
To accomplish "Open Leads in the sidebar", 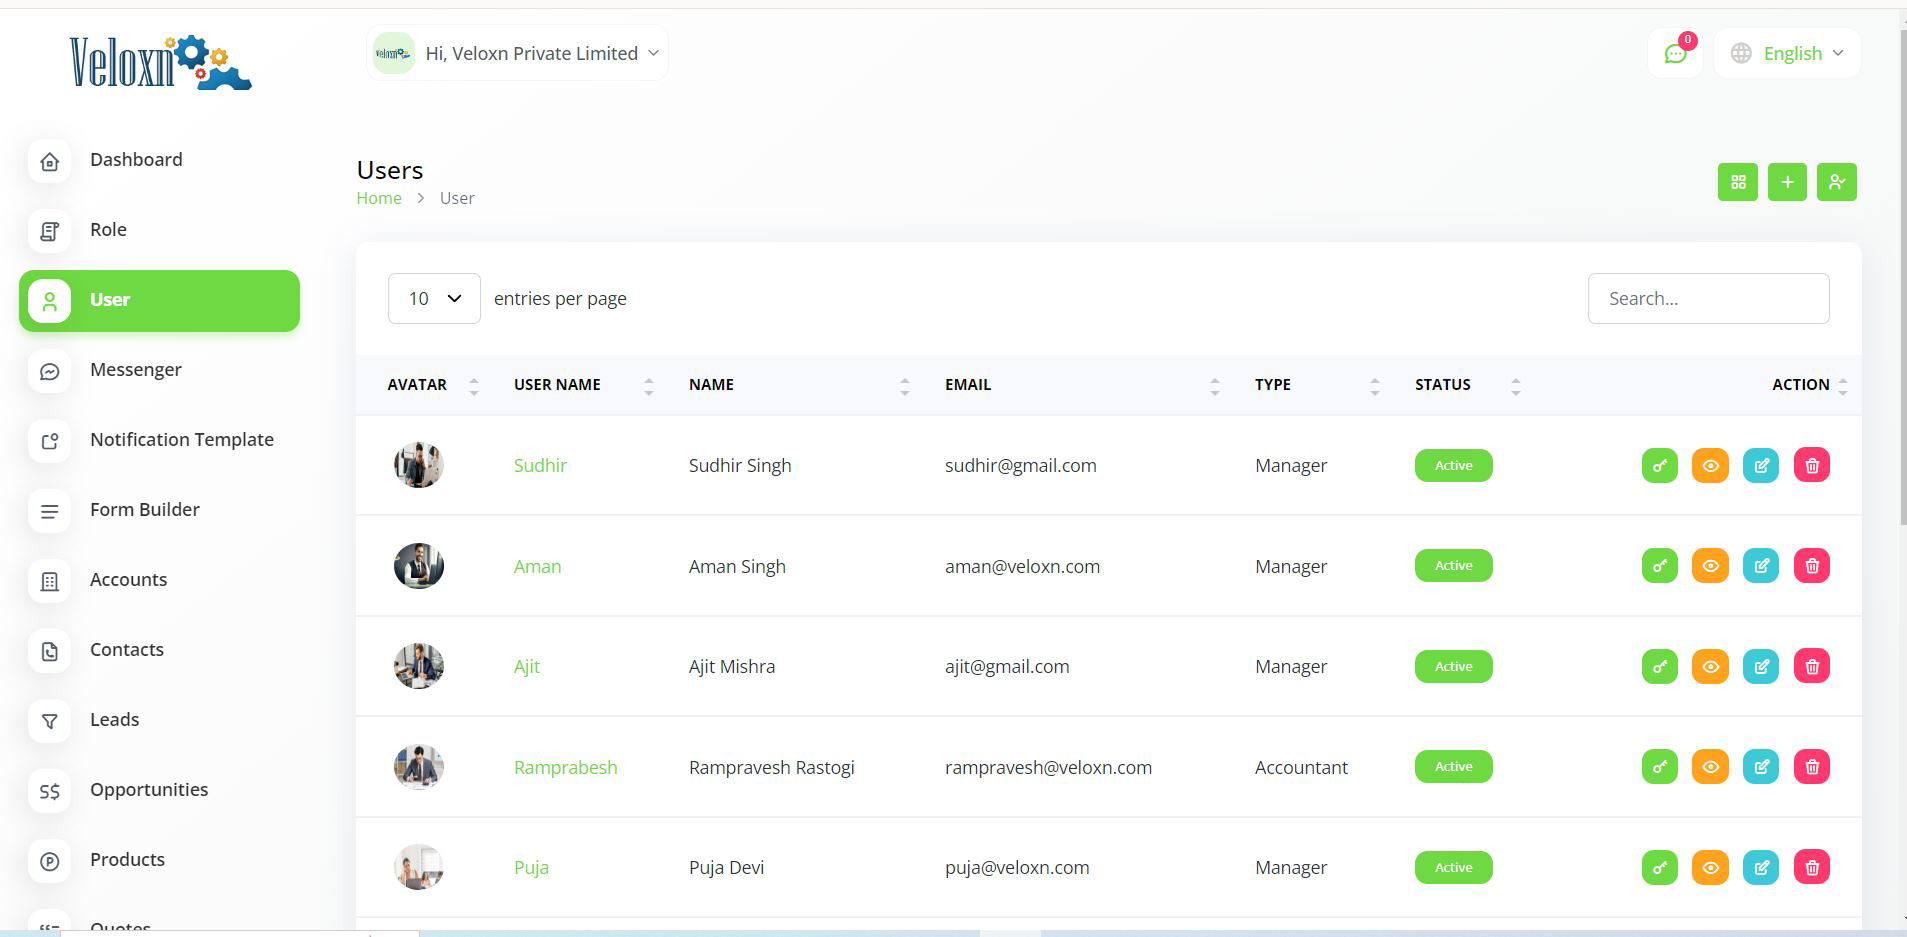I will pos(114,720).
